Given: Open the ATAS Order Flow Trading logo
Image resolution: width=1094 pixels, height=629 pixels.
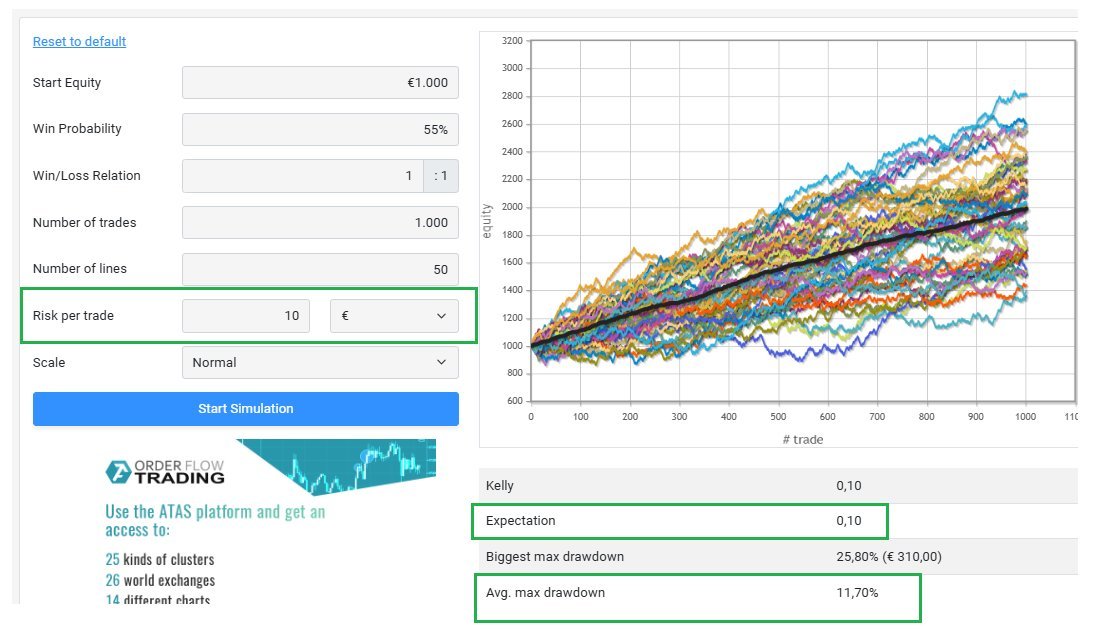Looking at the screenshot, I should (x=165, y=472).
